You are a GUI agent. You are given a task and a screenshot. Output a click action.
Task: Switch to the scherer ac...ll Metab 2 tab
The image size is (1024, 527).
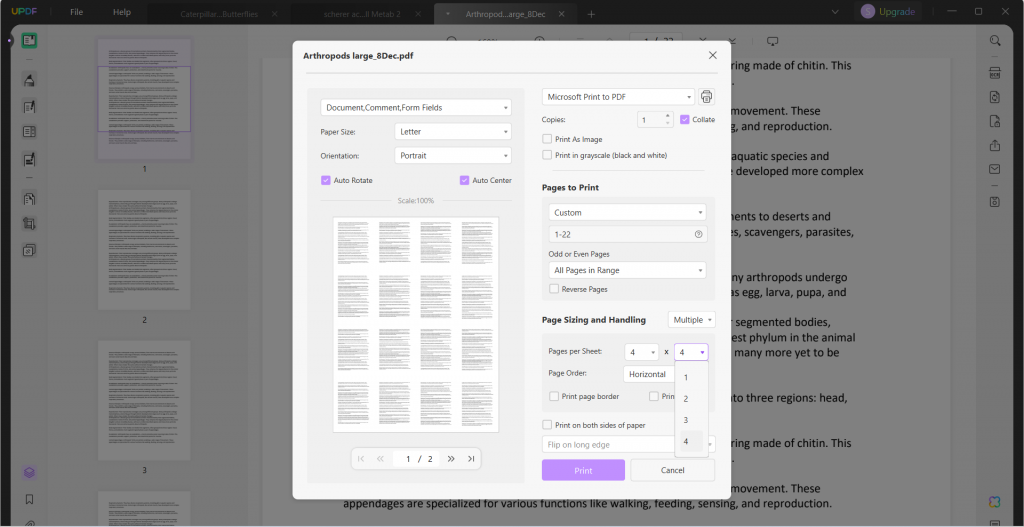[x=361, y=13]
